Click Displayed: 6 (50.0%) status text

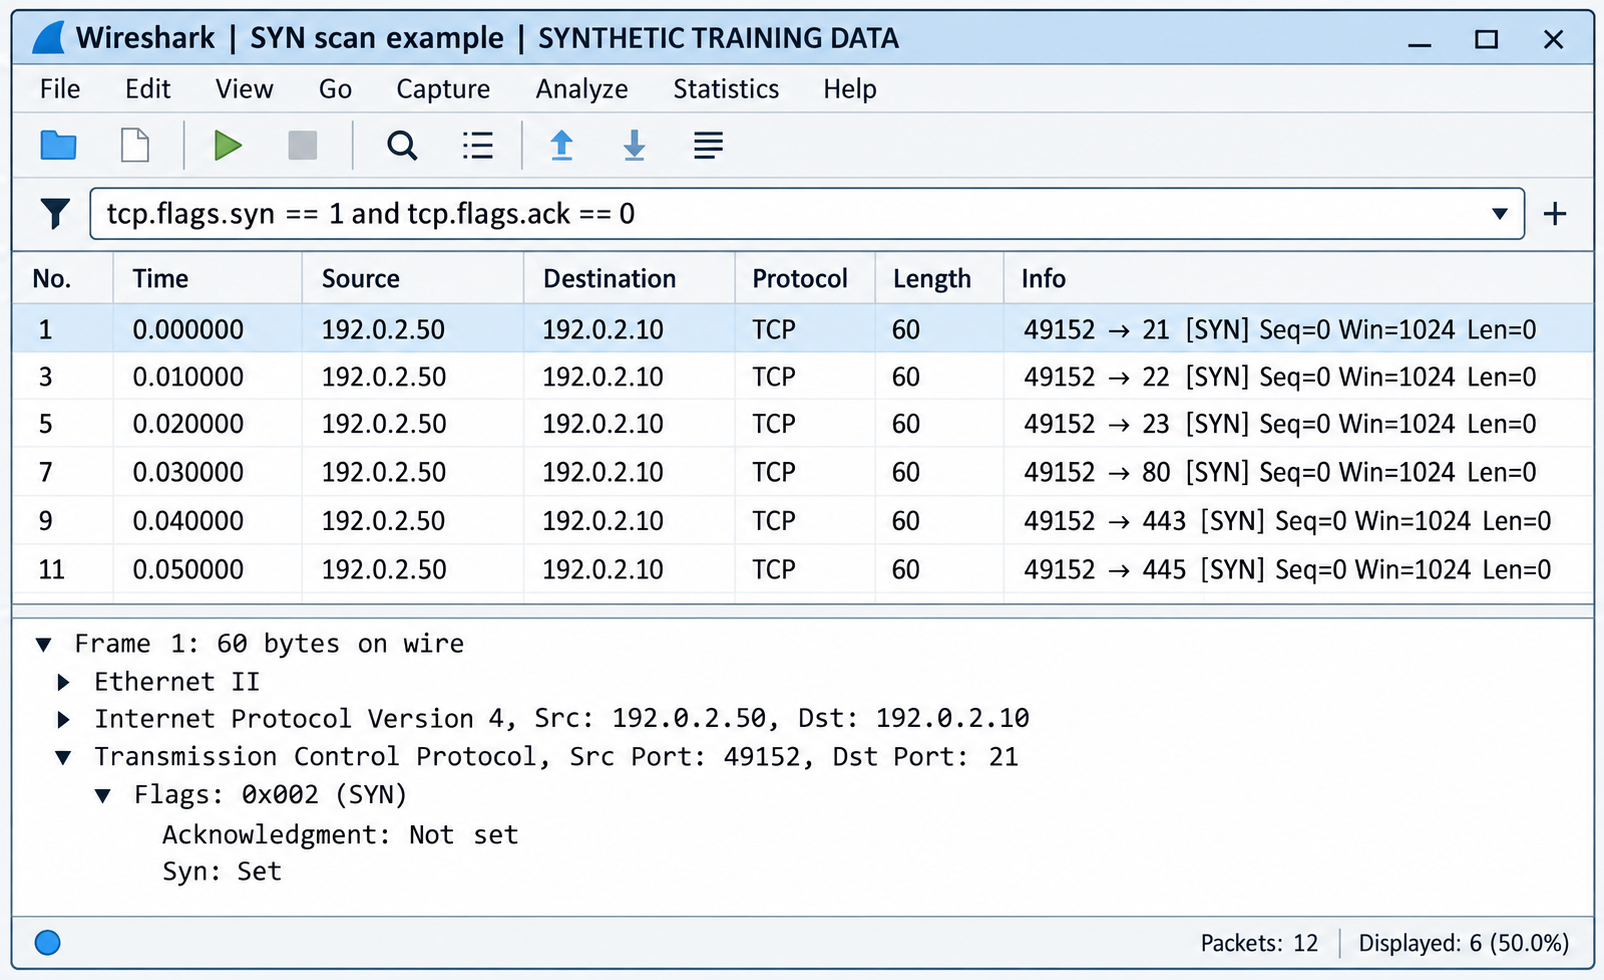(x=1463, y=943)
